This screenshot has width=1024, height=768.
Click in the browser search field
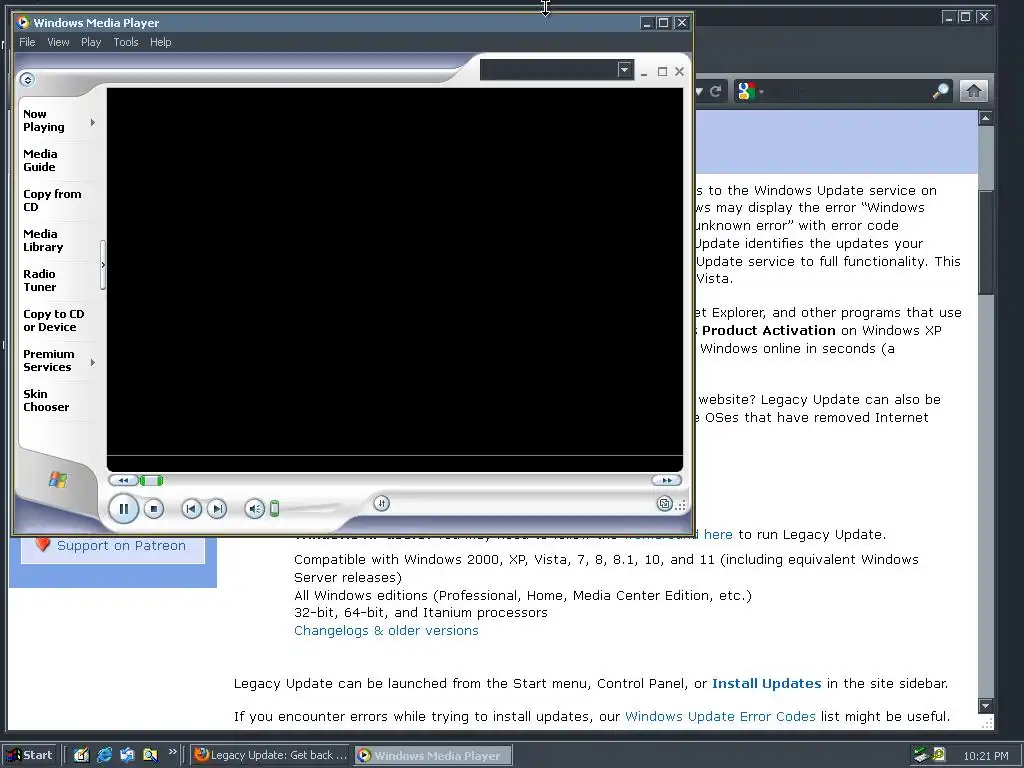849,91
